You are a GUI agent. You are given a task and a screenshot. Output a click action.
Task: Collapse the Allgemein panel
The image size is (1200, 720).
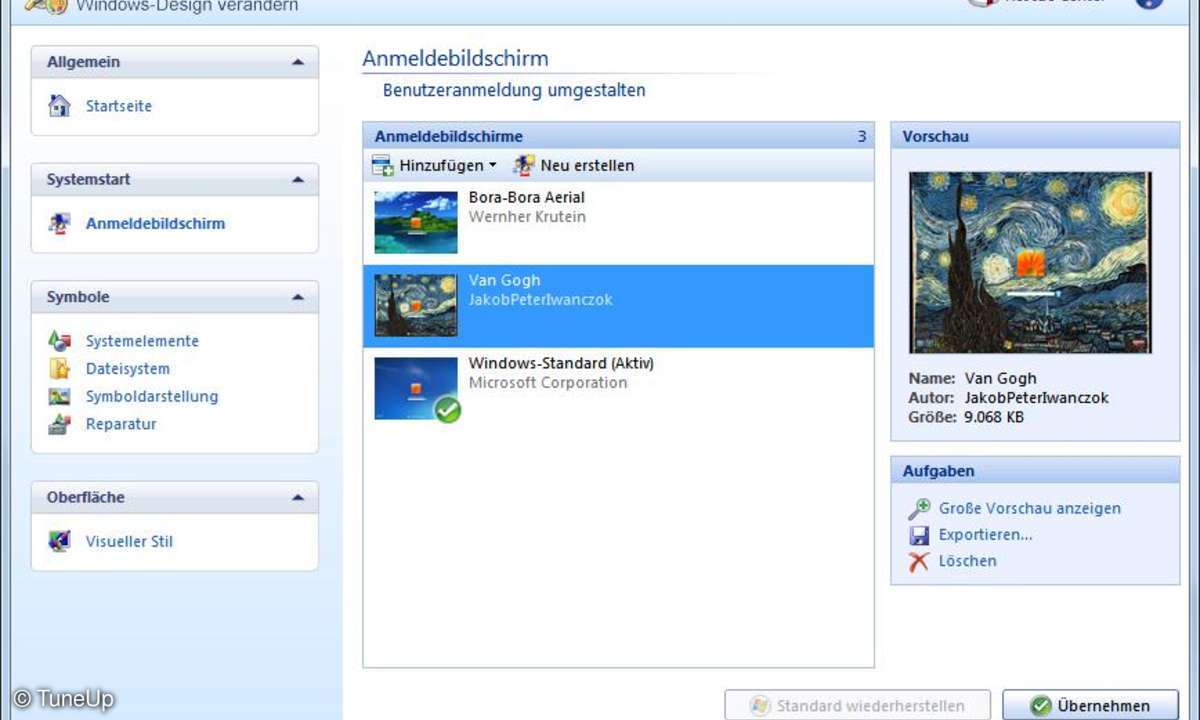(x=297, y=62)
